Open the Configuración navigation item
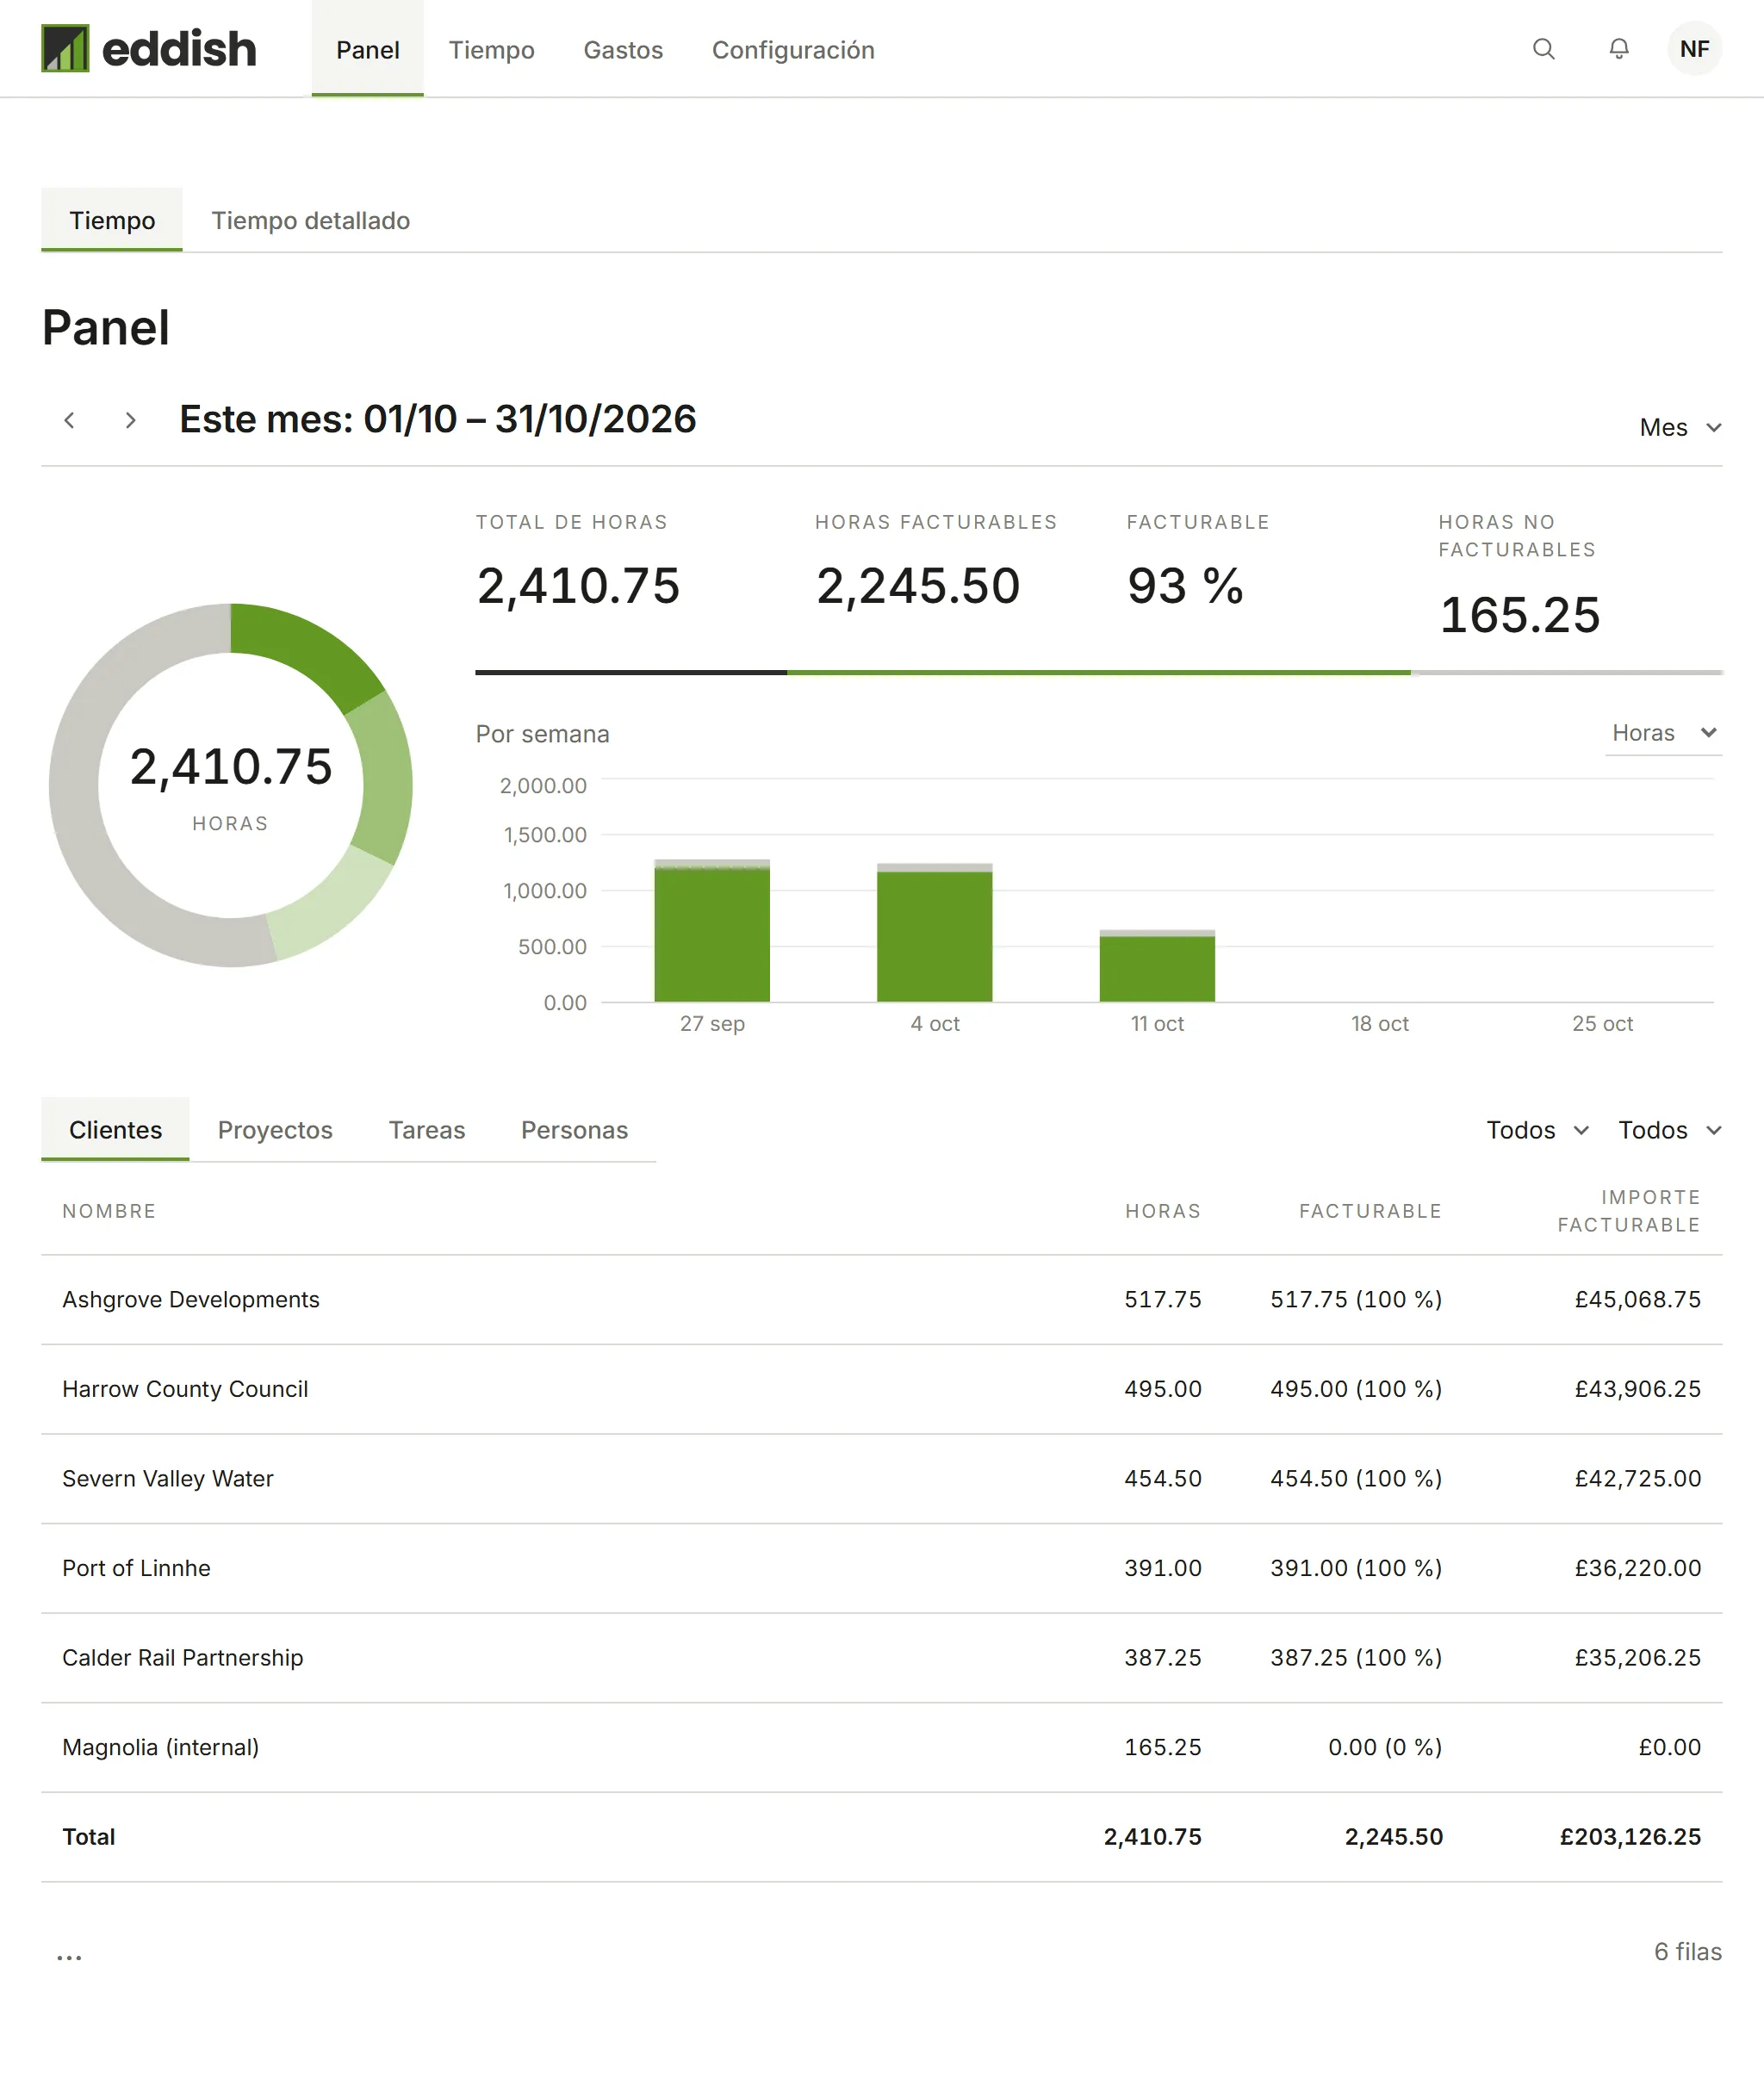1764x2079 pixels. (x=793, y=50)
